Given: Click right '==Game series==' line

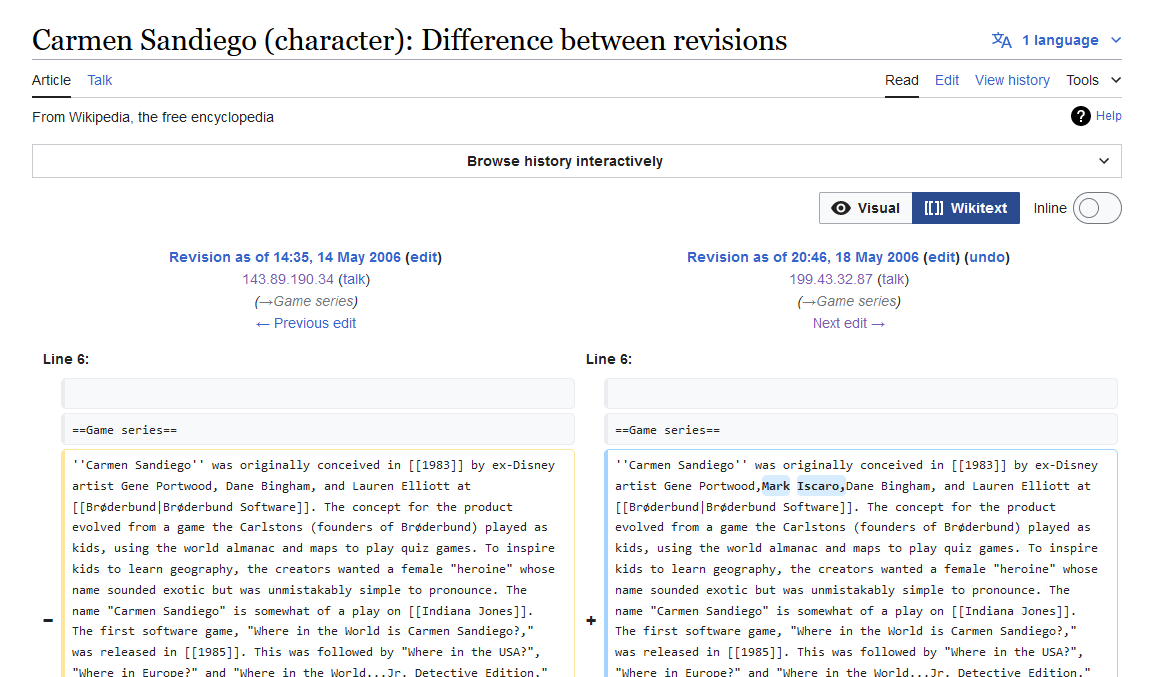Looking at the screenshot, I should pos(860,430).
